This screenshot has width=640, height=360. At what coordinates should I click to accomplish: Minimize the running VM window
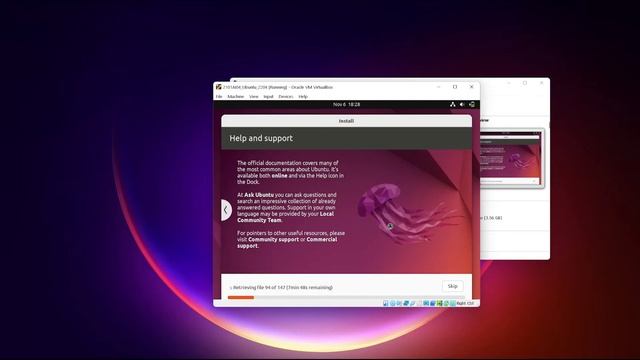pos(438,87)
